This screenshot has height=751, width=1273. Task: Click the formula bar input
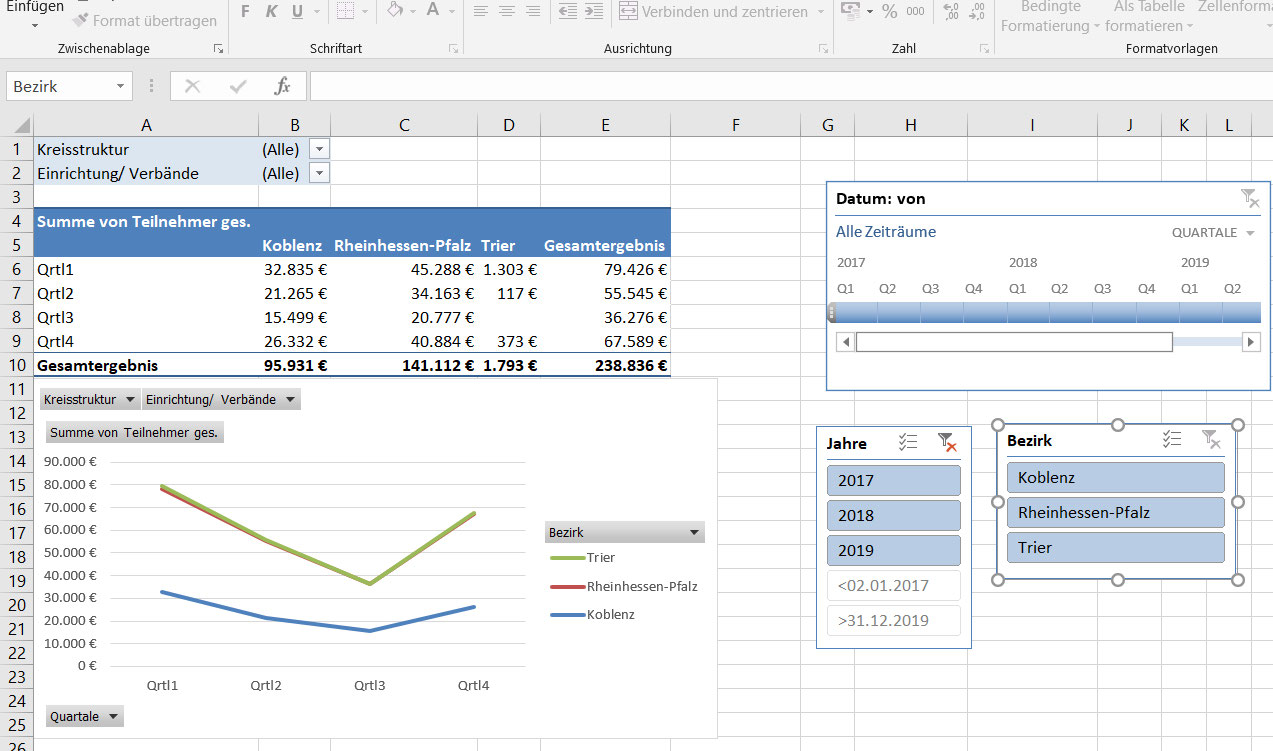[x=791, y=86]
